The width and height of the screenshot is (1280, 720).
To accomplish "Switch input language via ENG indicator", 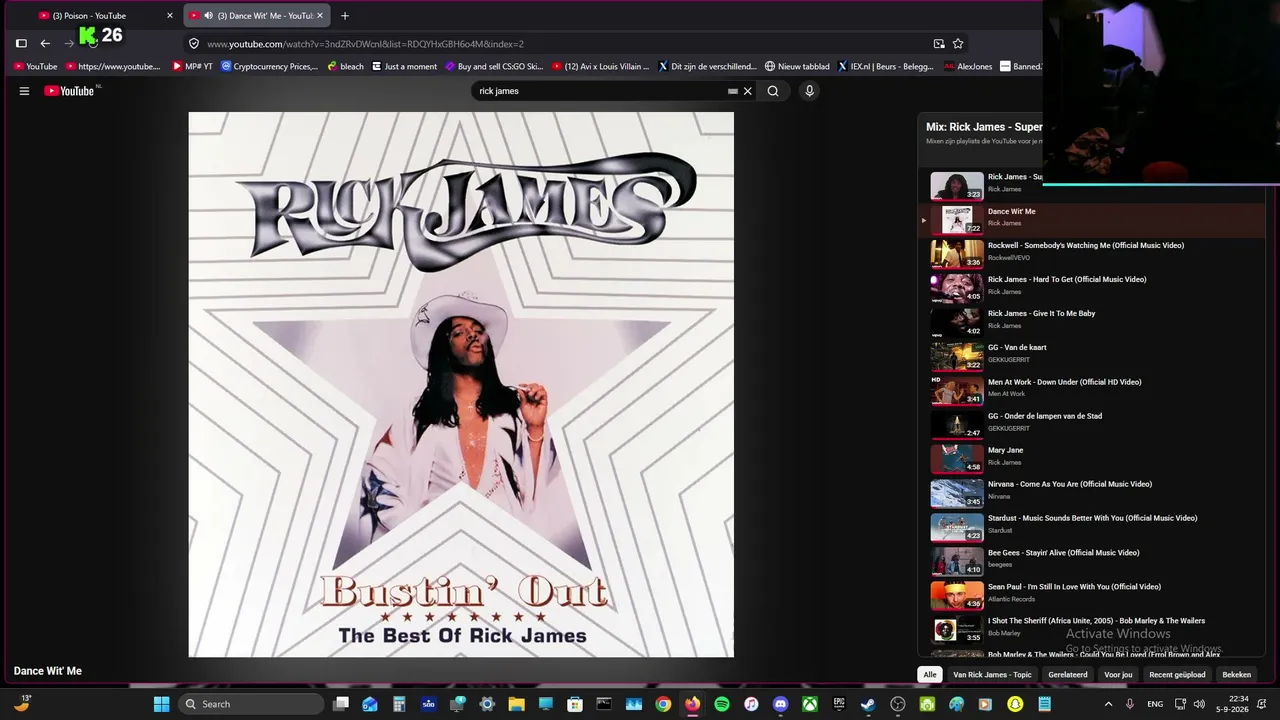I will [x=1155, y=704].
